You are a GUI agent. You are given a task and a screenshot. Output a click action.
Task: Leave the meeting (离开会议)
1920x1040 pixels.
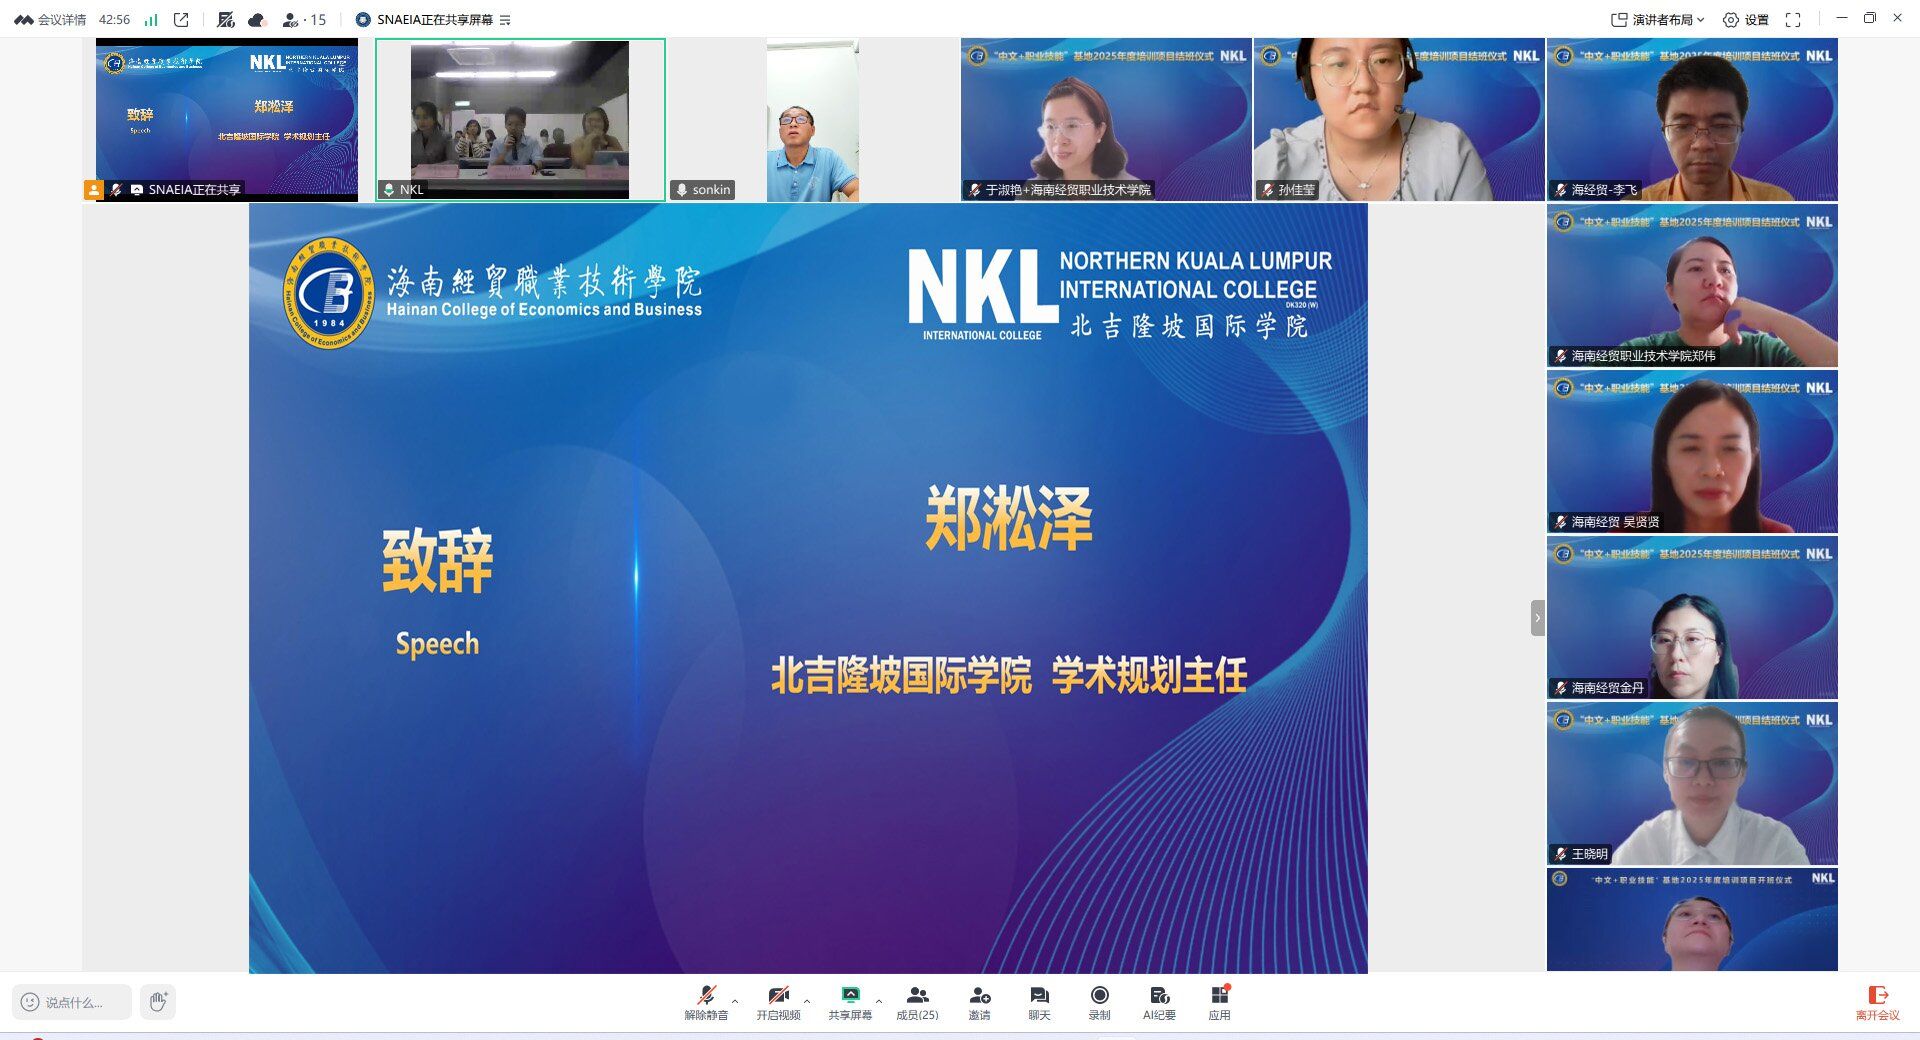pyautogui.click(x=1877, y=1001)
